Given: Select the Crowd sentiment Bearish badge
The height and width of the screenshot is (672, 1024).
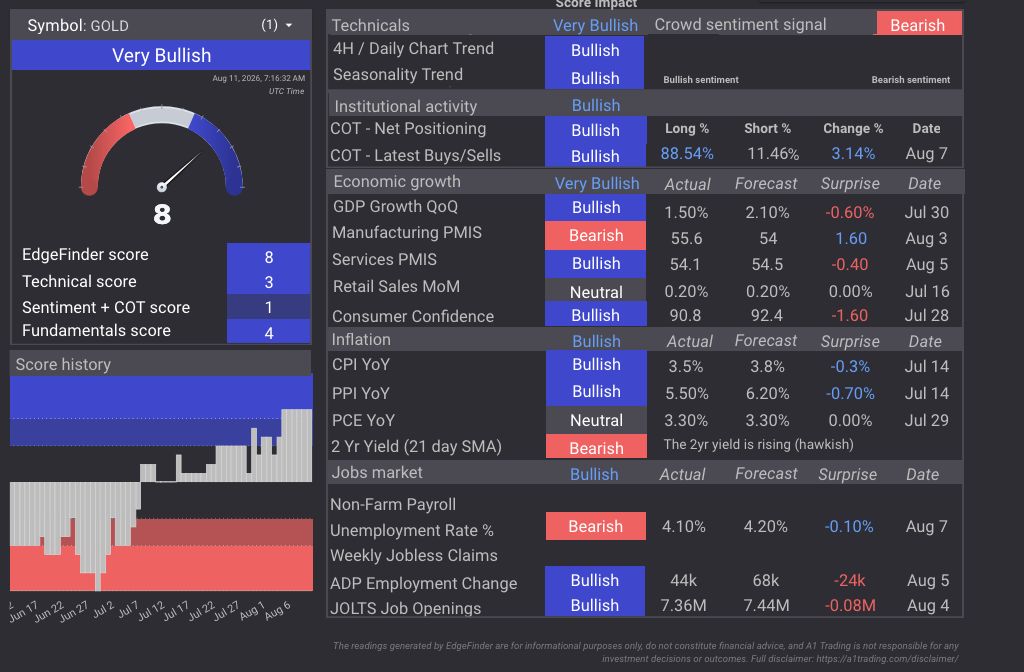Looking at the screenshot, I should 918,24.
